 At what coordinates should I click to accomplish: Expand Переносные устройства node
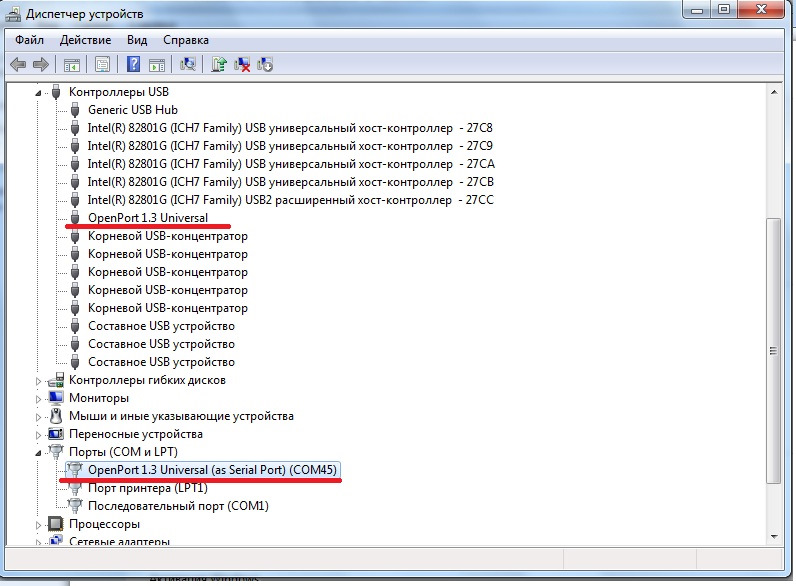click(x=38, y=435)
